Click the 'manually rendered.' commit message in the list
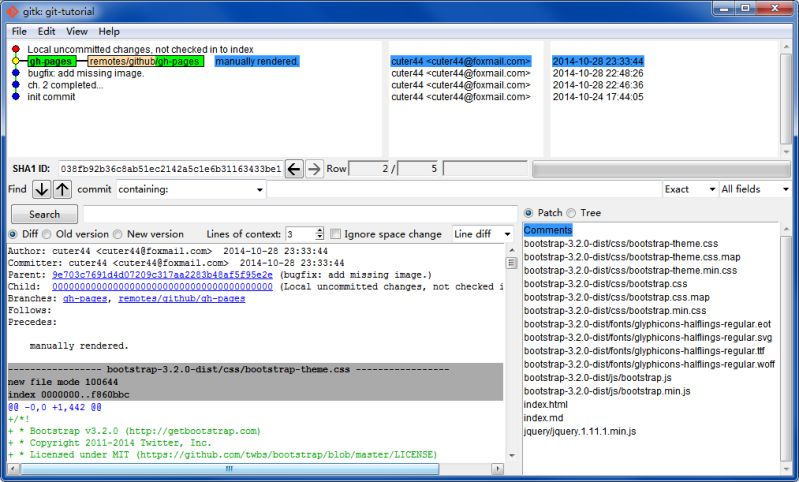 [x=257, y=61]
